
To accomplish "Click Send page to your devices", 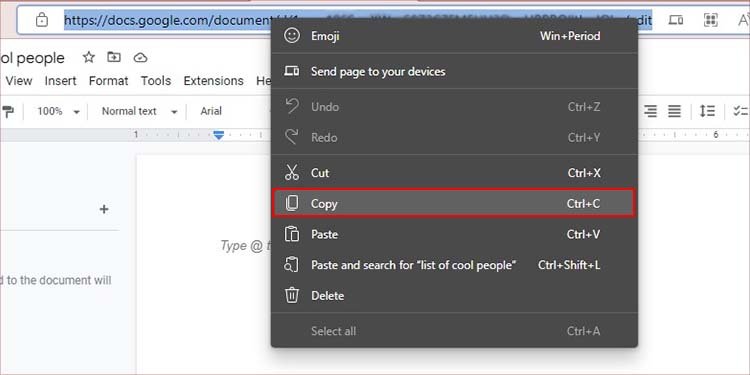I will point(454,71).
